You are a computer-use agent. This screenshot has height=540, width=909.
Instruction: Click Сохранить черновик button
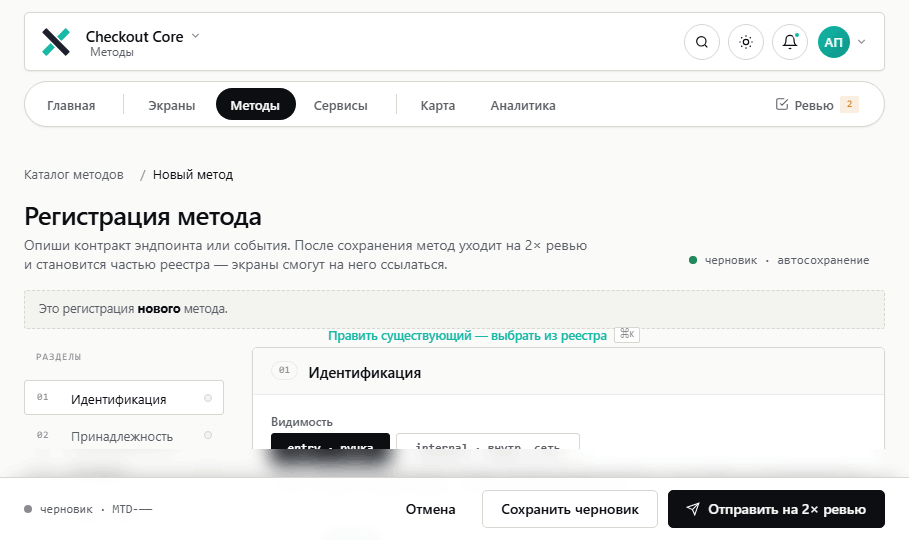pyautogui.click(x=570, y=509)
